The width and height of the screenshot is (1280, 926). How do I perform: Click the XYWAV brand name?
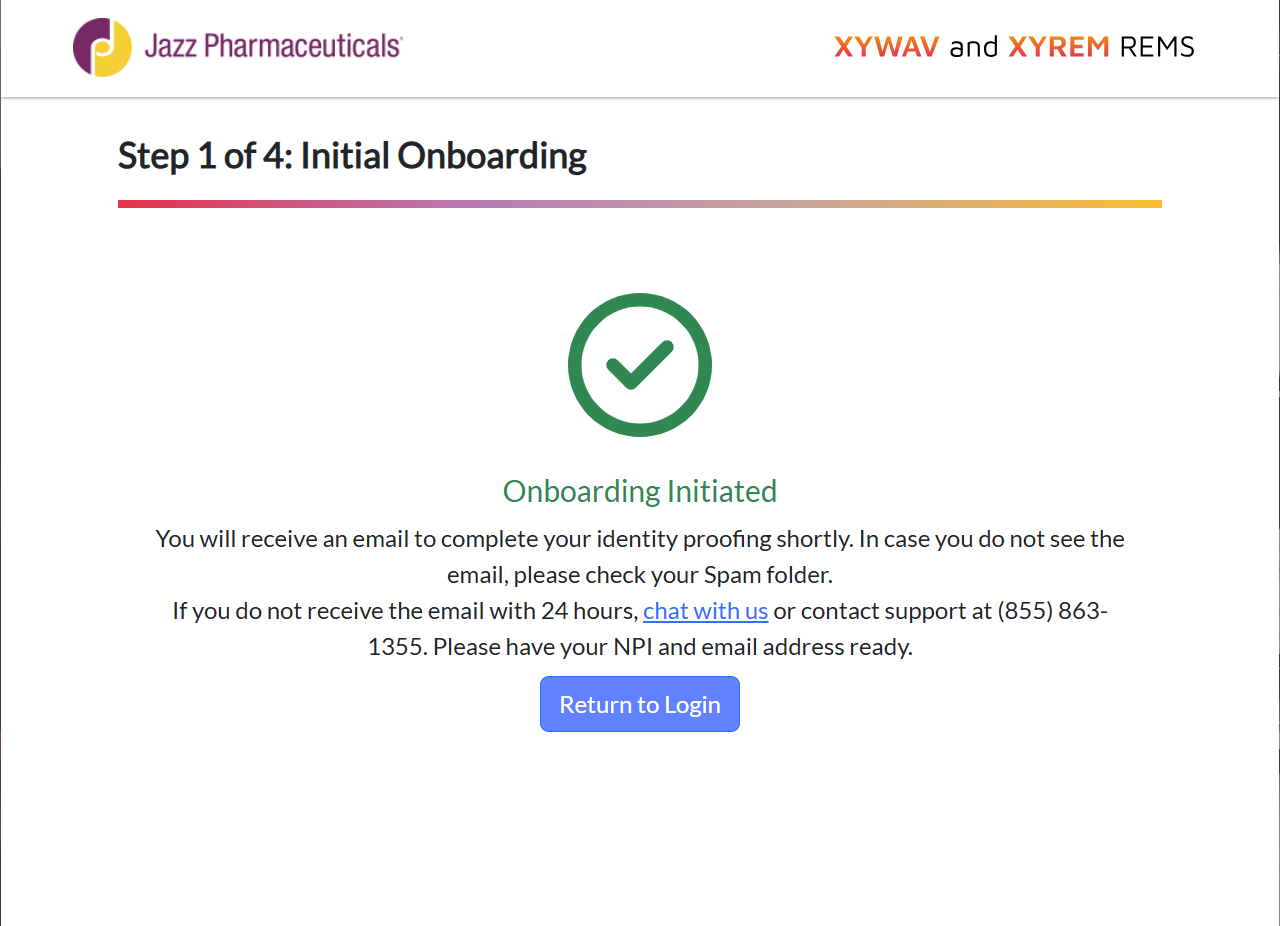point(886,46)
